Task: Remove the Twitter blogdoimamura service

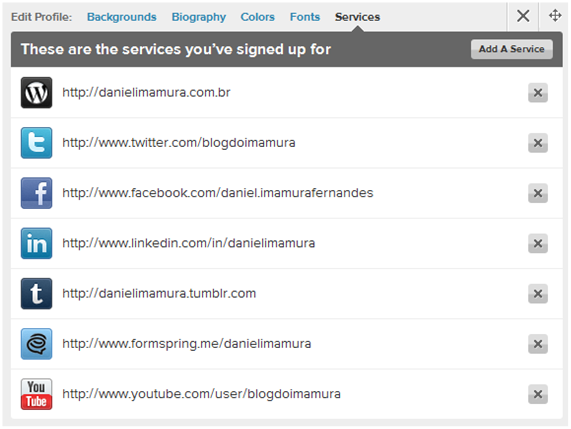Action: pos(538,143)
